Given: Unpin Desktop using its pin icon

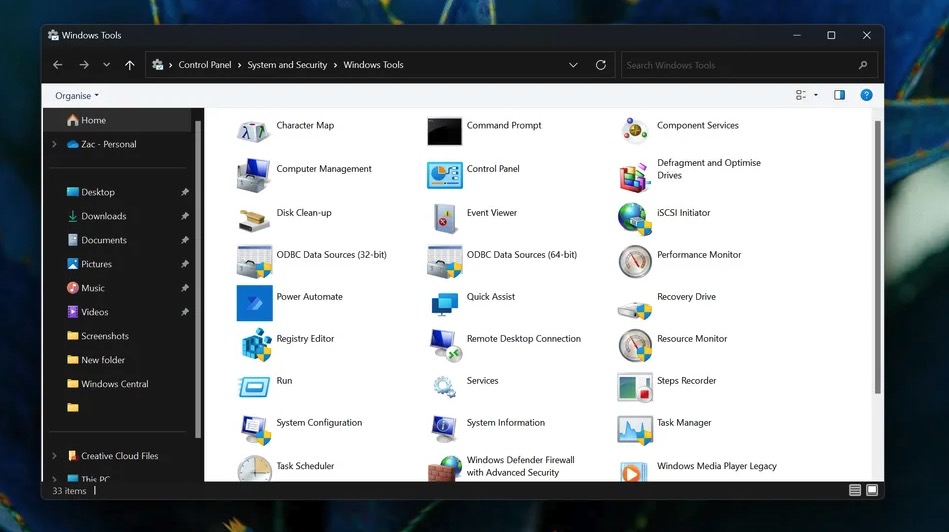Looking at the screenshot, I should pyautogui.click(x=185, y=192).
